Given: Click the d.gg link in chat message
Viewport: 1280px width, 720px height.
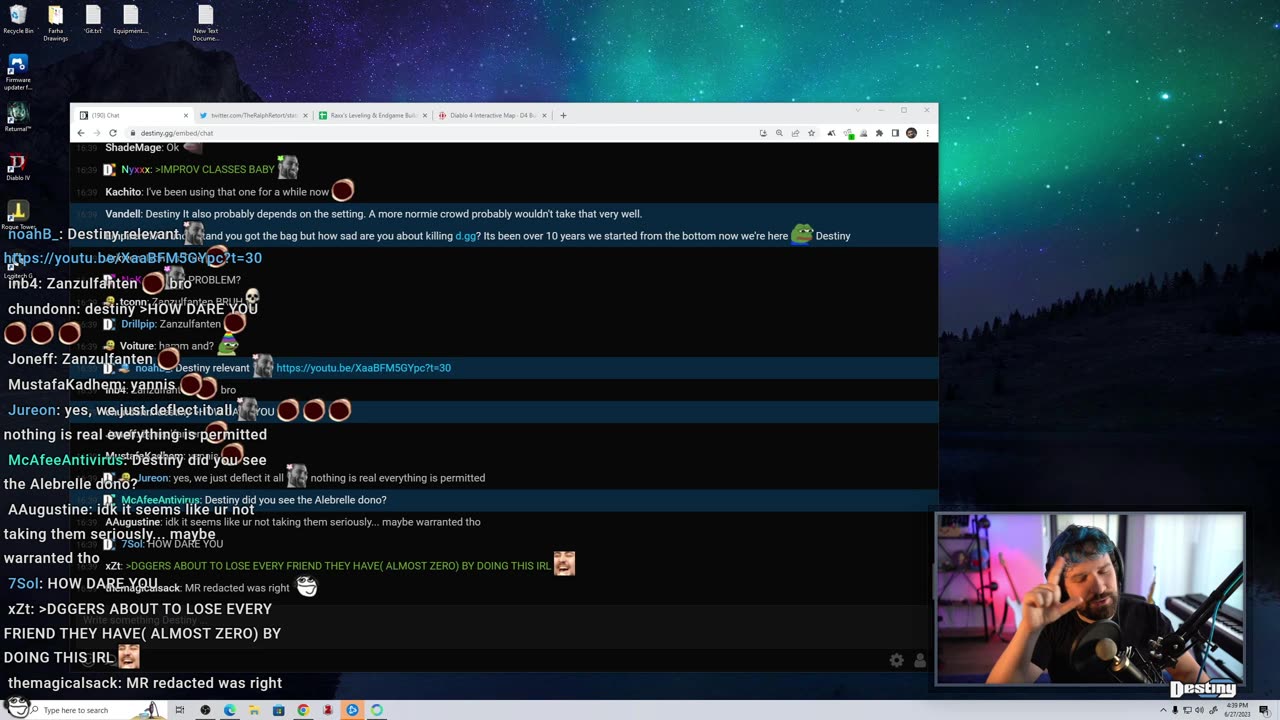Looking at the screenshot, I should pyautogui.click(x=466, y=236).
